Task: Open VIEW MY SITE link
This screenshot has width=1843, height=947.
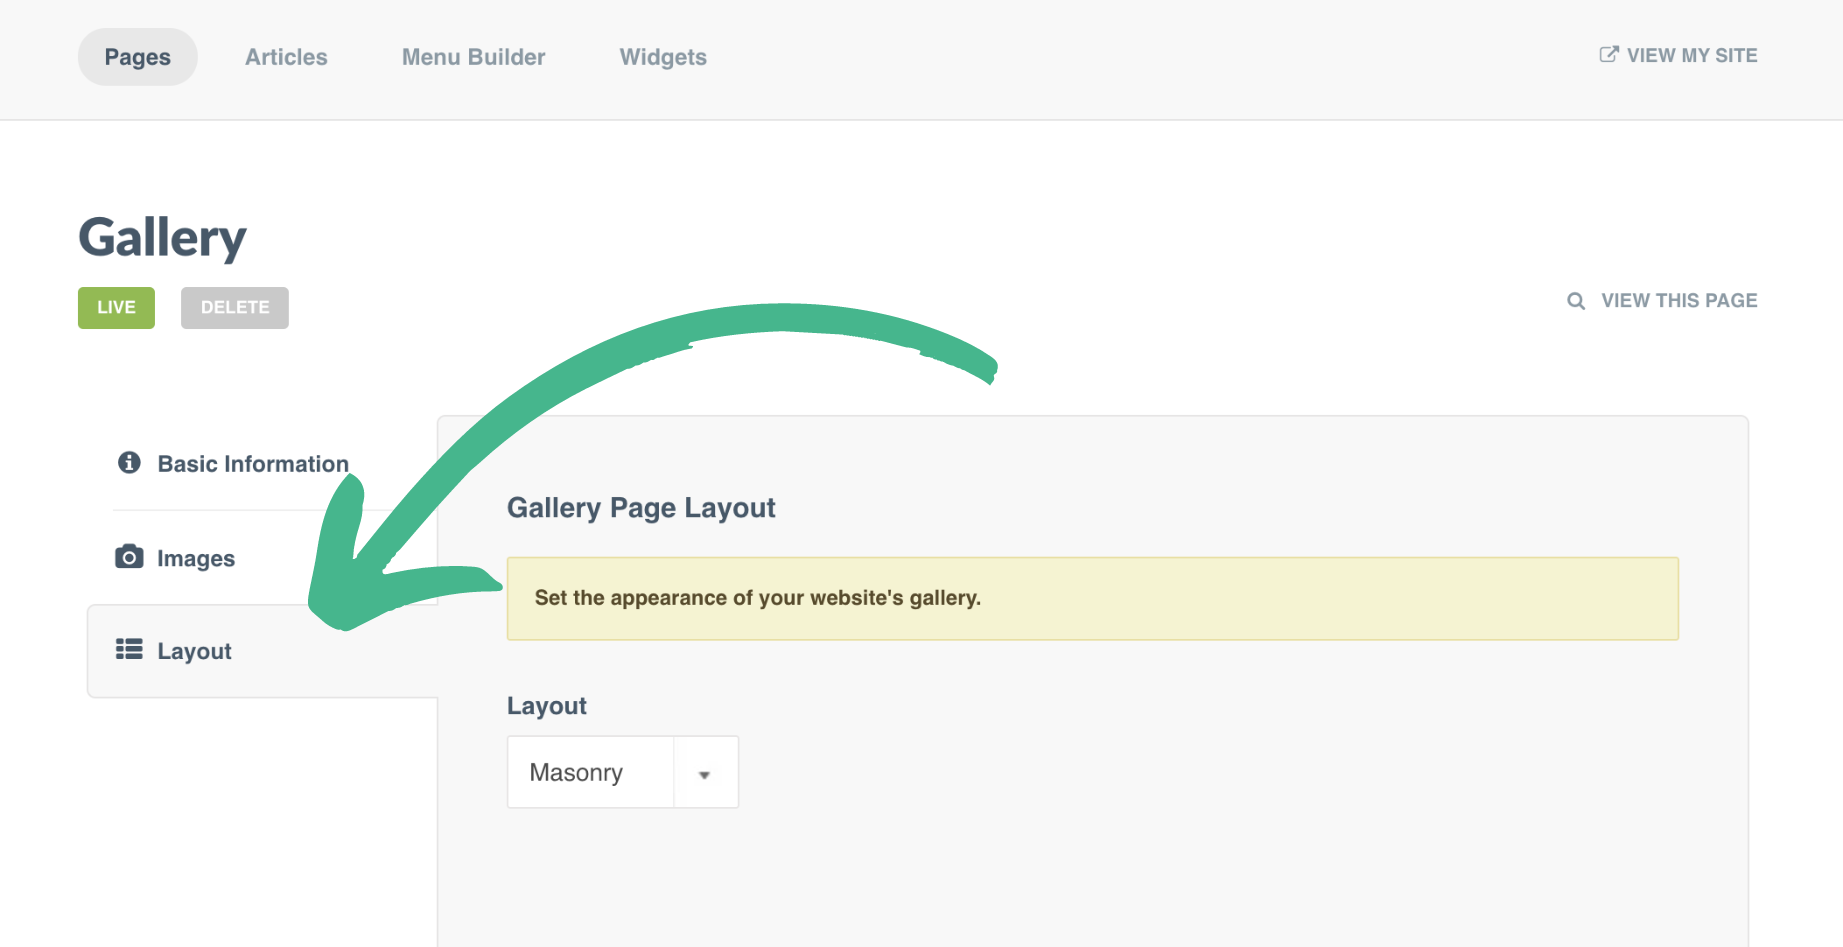Action: pyautogui.click(x=1691, y=55)
